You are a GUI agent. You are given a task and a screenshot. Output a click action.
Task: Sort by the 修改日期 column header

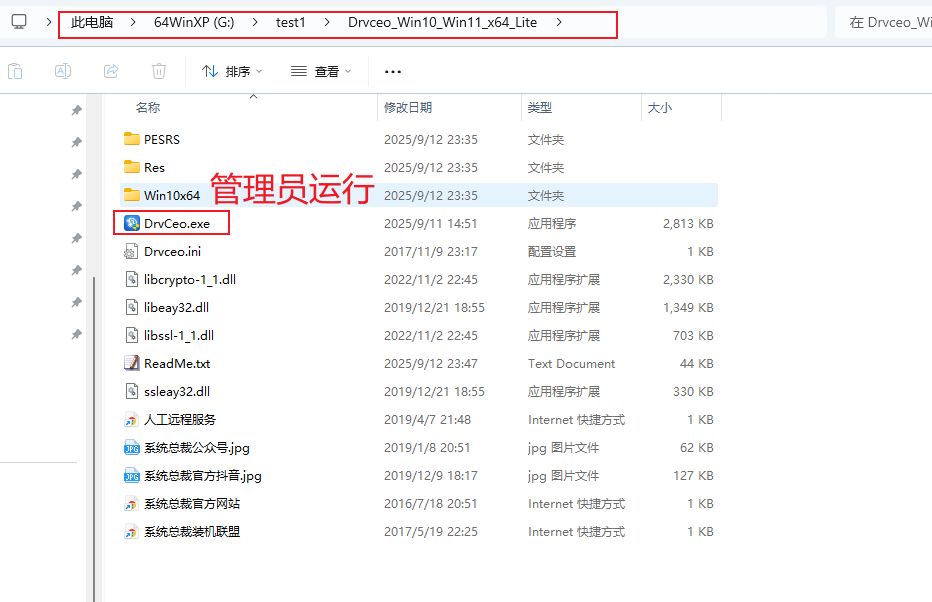[408, 107]
